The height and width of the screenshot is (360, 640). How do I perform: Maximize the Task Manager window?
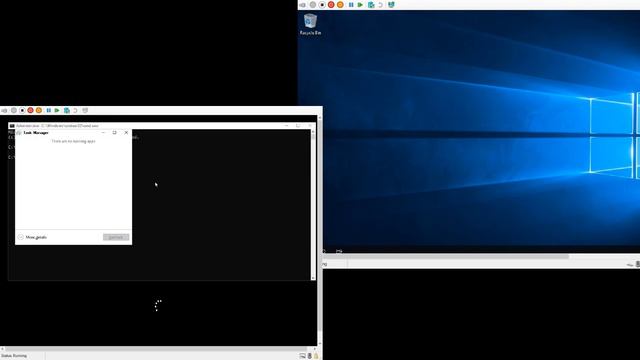pyautogui.click(x=114, y=133)
